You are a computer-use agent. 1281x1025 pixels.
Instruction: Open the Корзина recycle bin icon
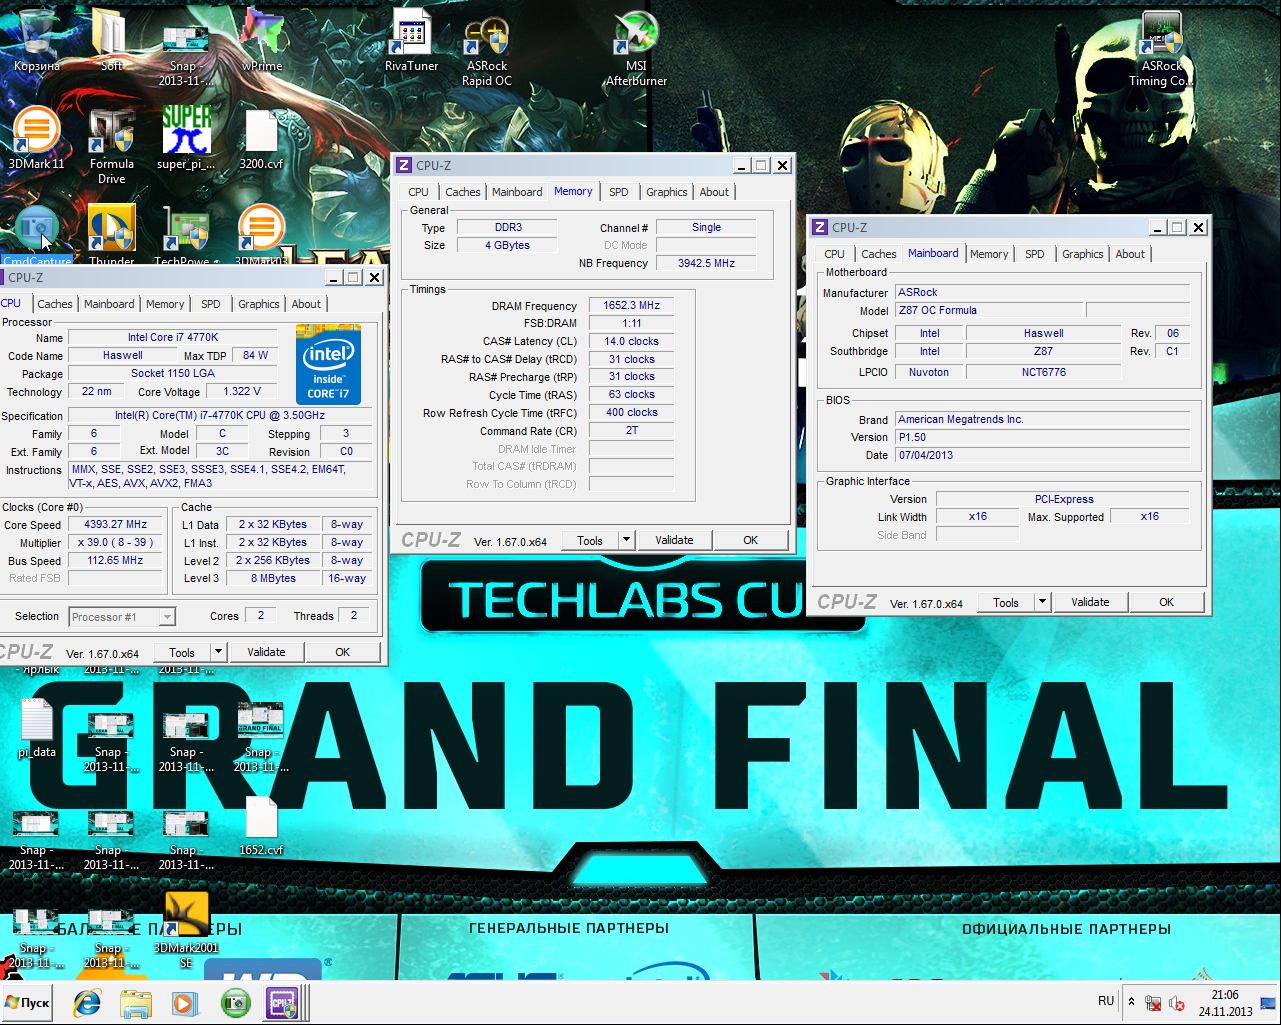pyautogui.click(x=37, y=40)
